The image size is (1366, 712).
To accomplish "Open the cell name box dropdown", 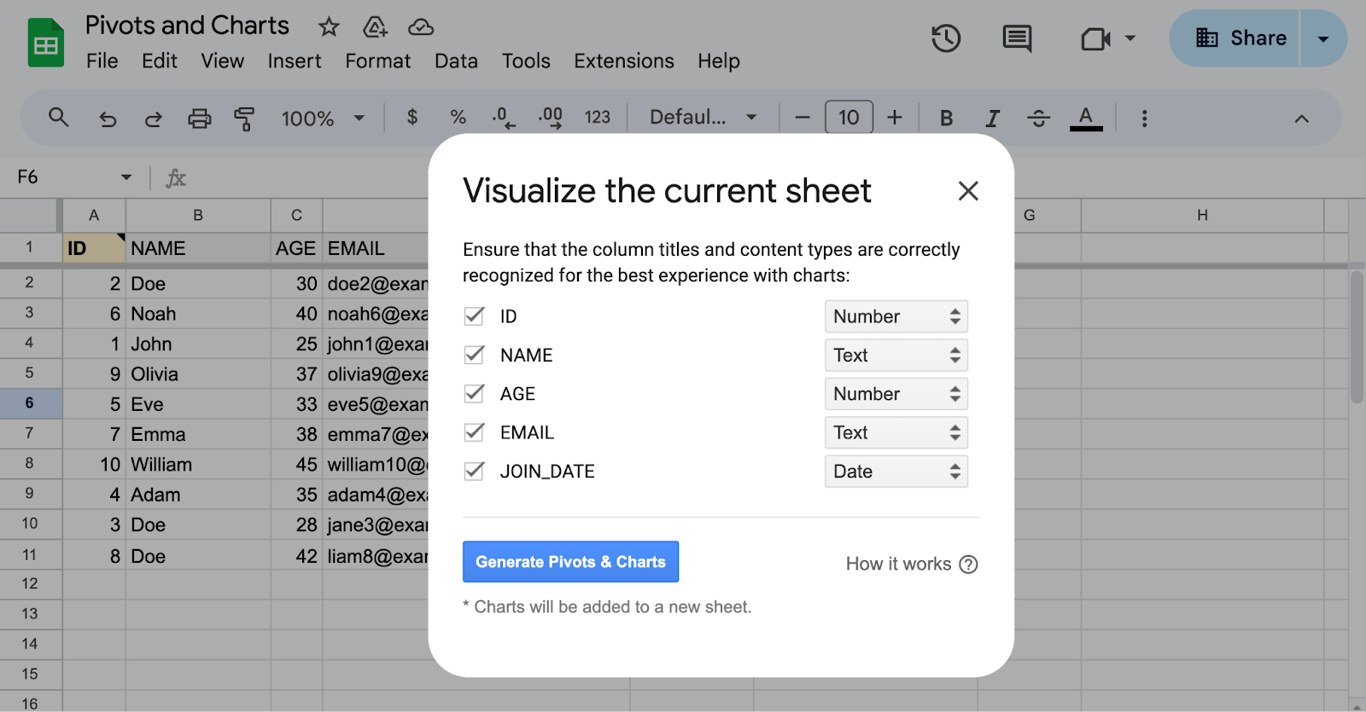I will click(126, 177).
